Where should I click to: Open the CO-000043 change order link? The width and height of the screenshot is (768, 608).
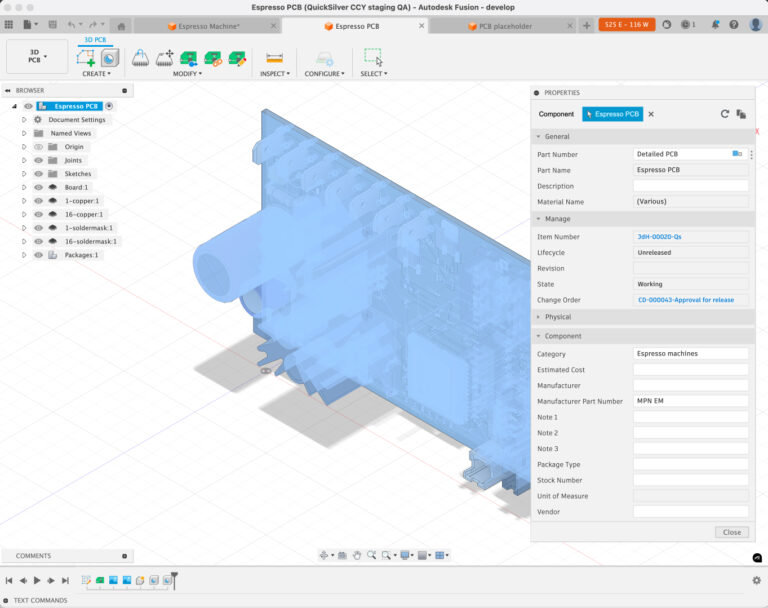point(685,300)
